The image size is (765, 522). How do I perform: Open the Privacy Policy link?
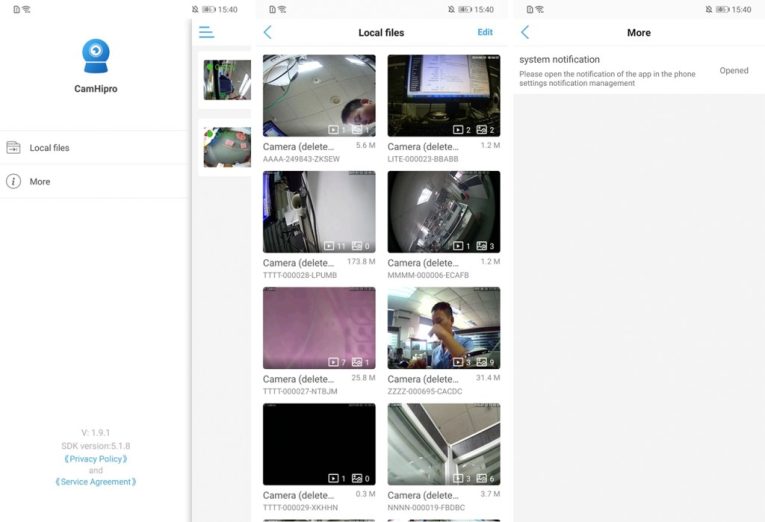(x=96, y=459)
